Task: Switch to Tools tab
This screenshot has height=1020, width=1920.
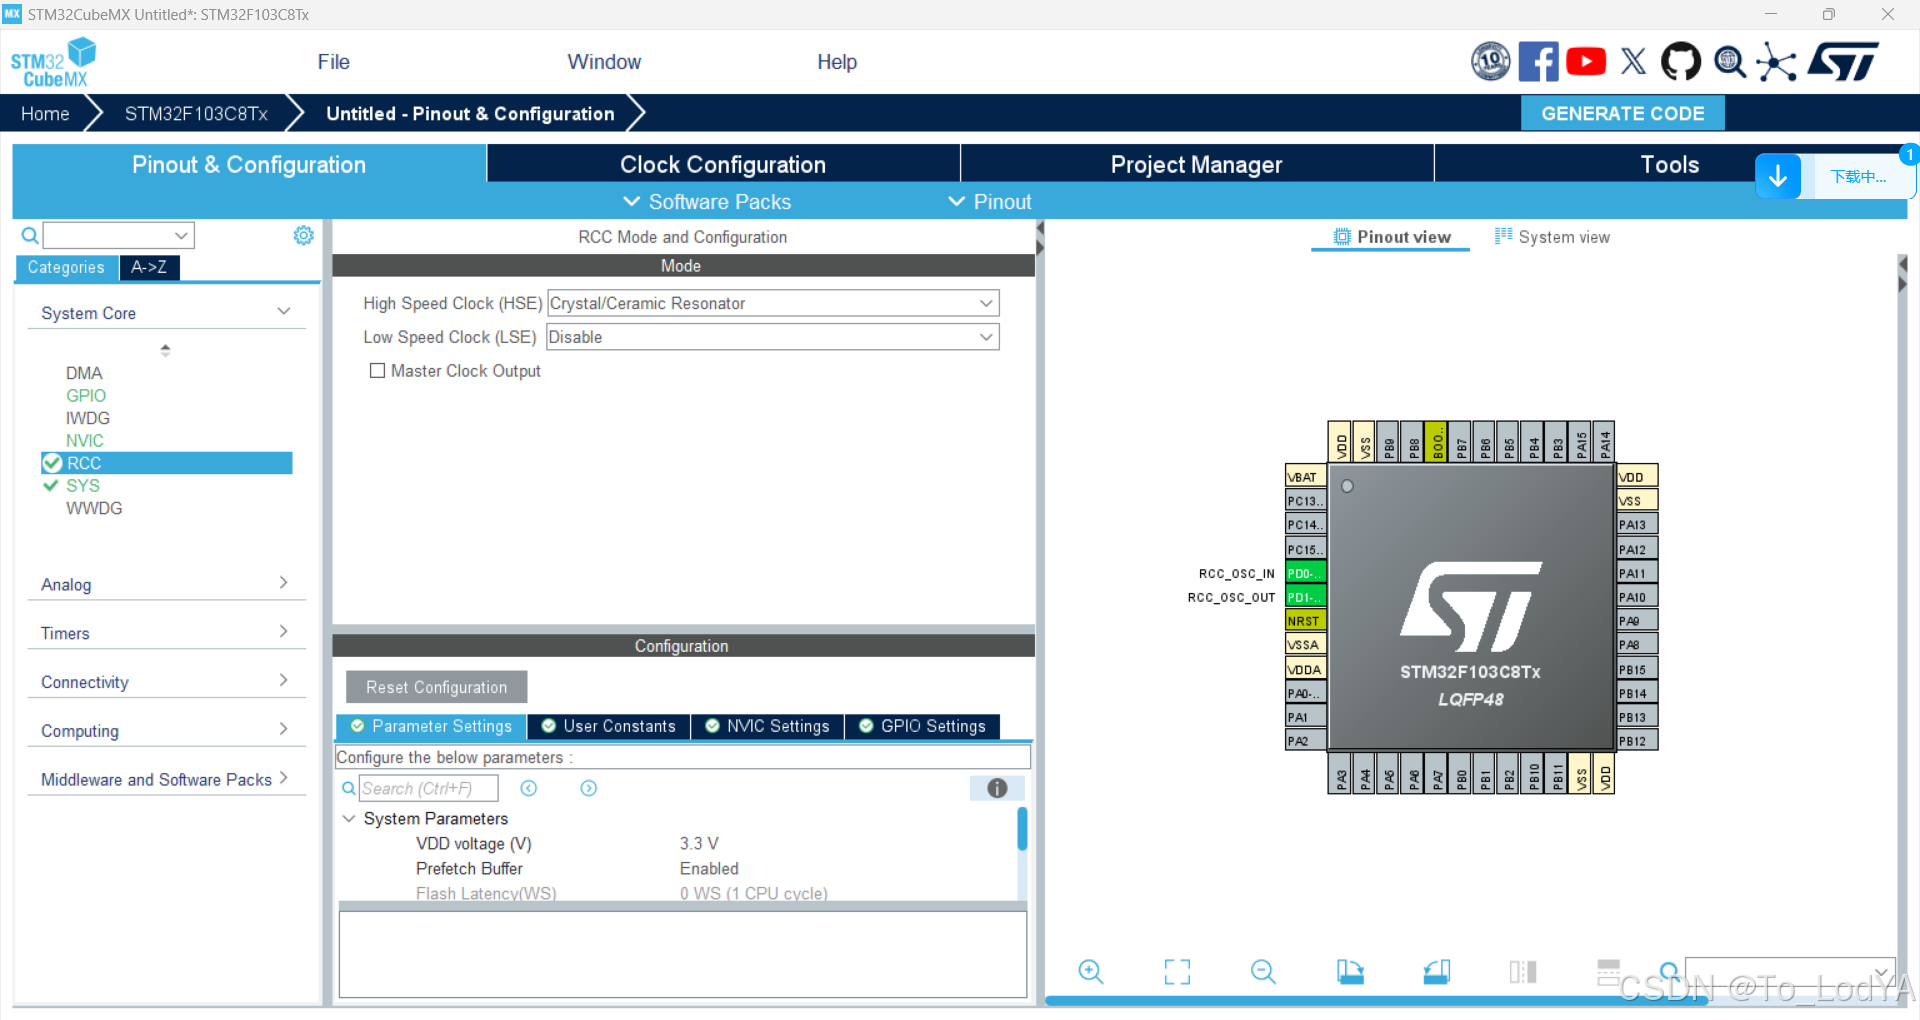Action: tap(1669, 164)
